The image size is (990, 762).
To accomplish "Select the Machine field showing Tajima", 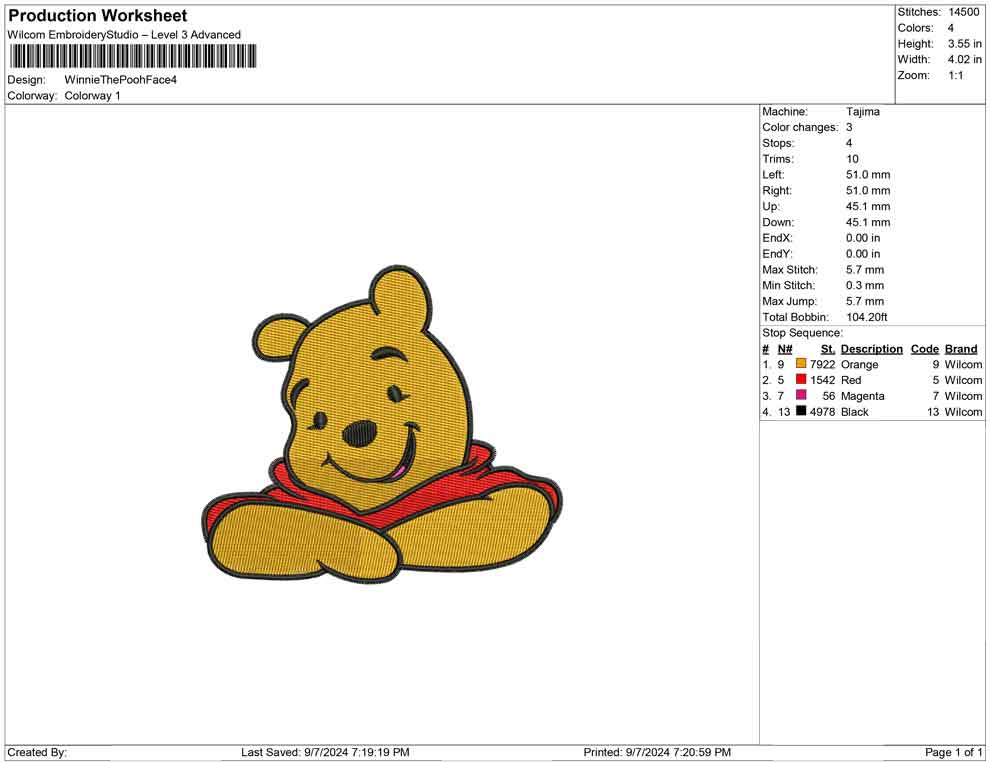I will point(864,112).
